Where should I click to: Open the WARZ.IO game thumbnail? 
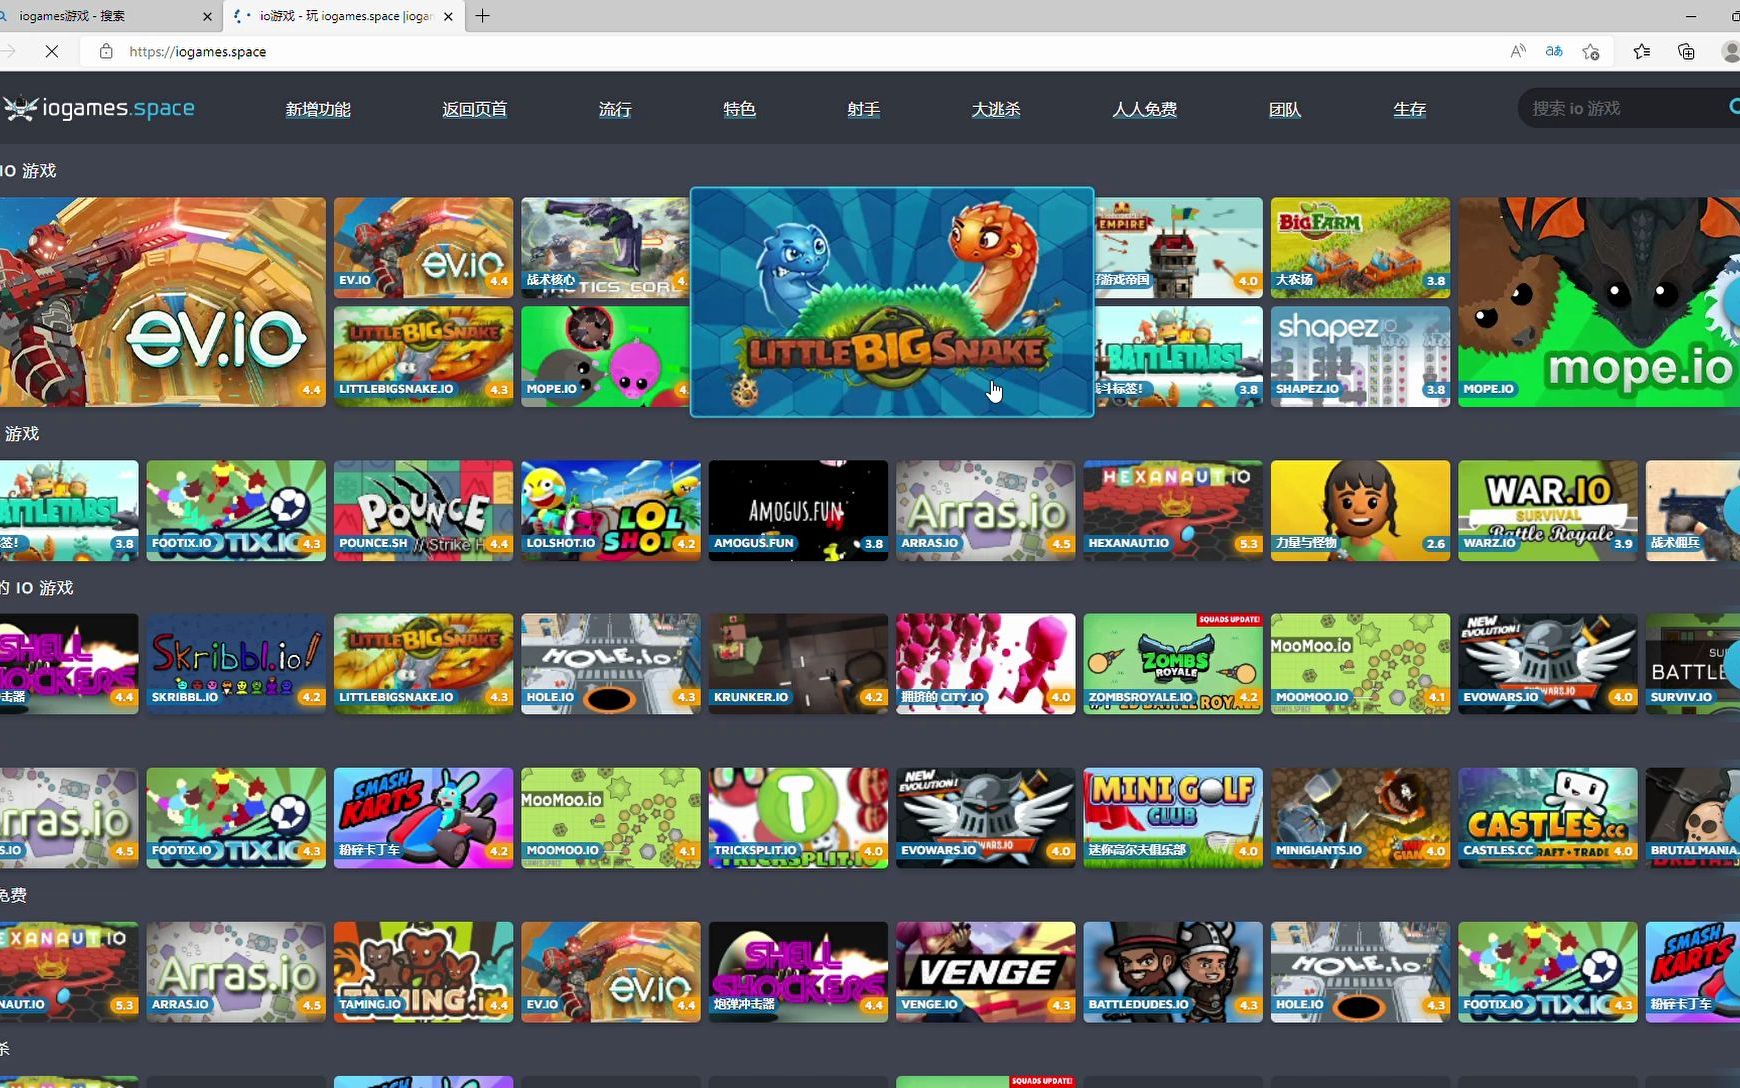1548,510
